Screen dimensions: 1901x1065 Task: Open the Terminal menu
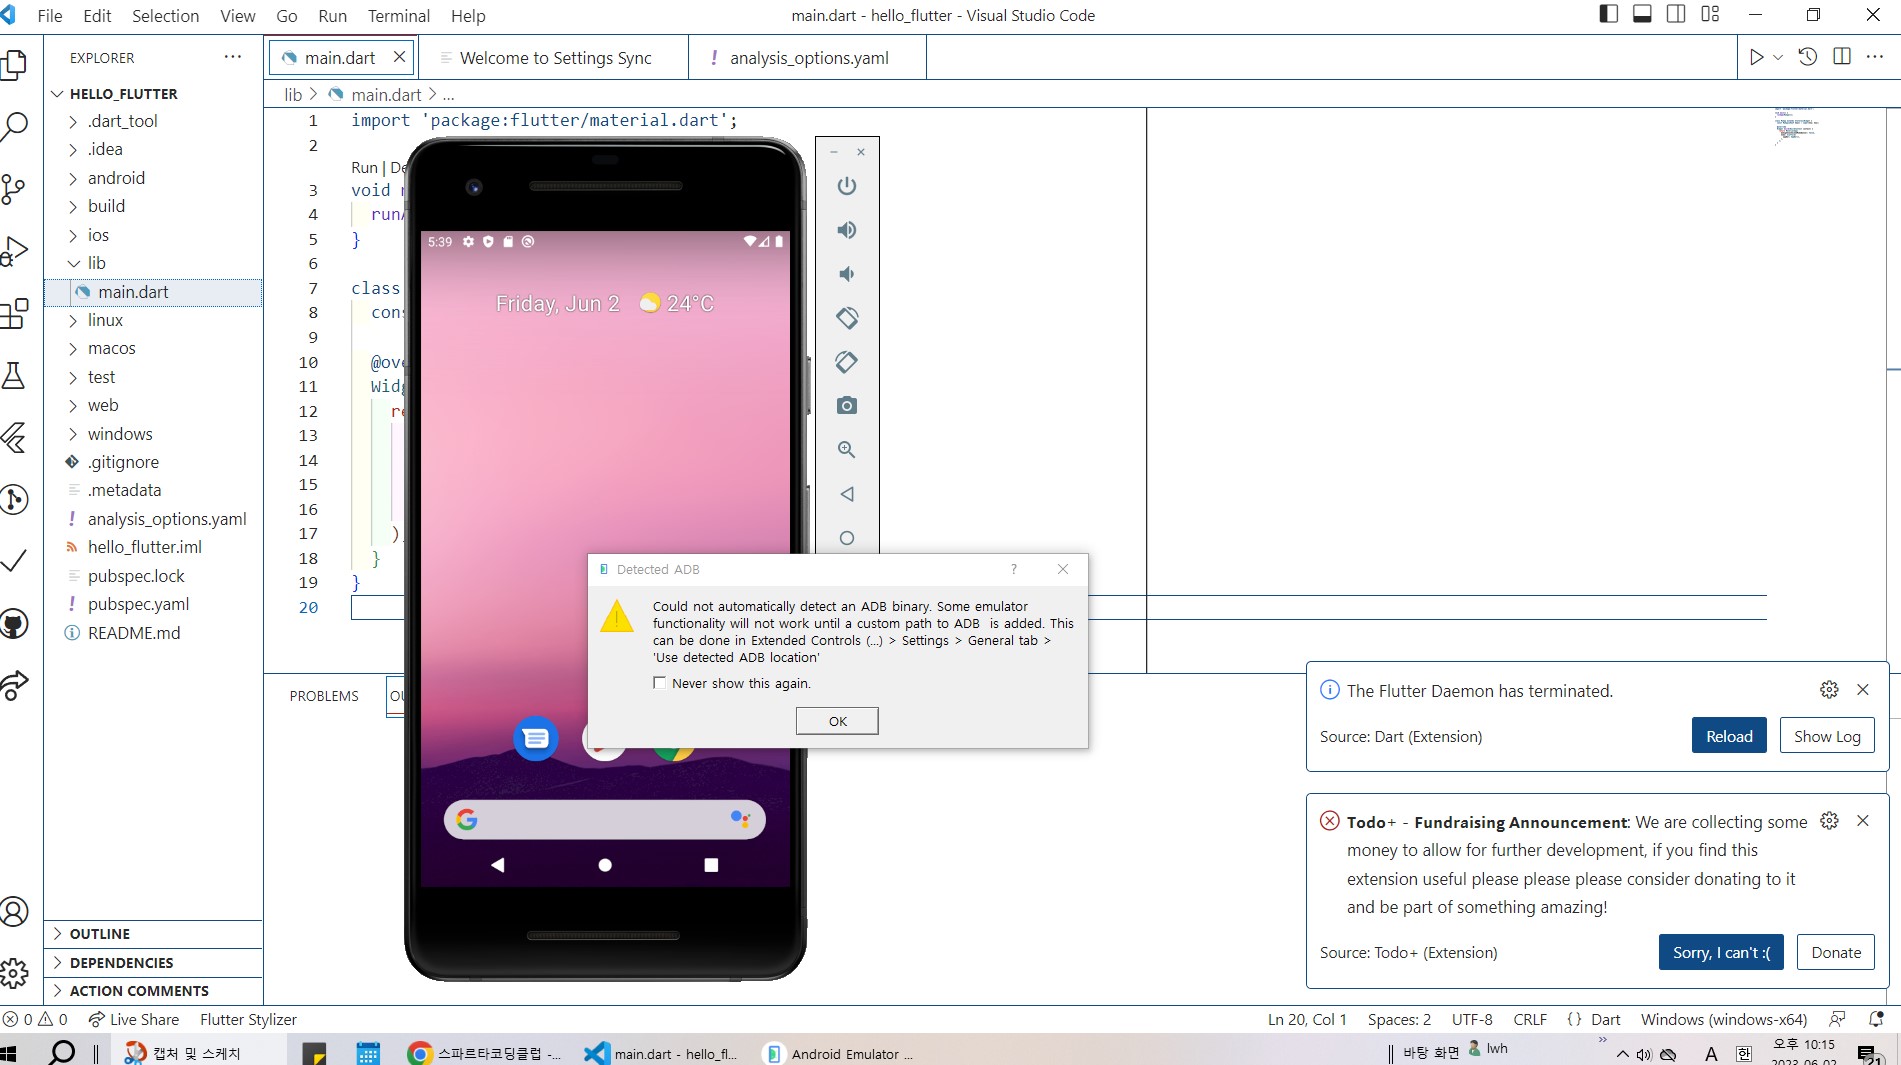399,16
